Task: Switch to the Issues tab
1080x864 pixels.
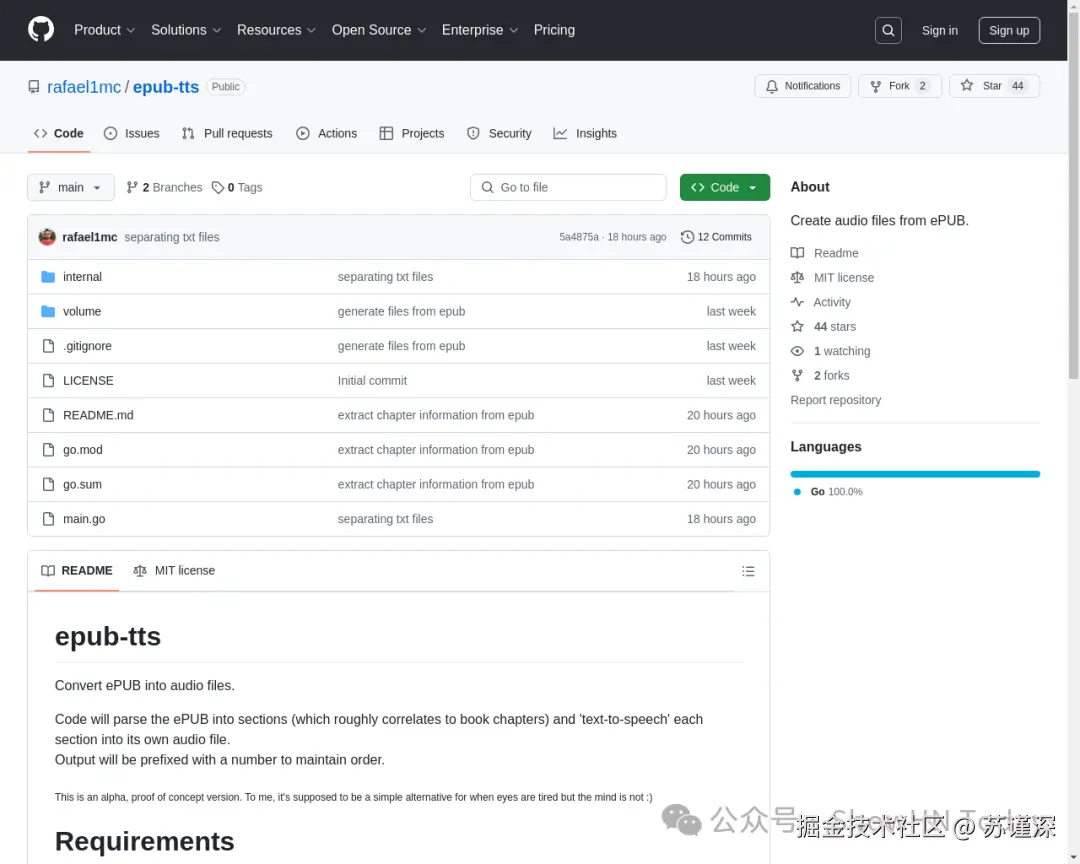Action: 132,134
